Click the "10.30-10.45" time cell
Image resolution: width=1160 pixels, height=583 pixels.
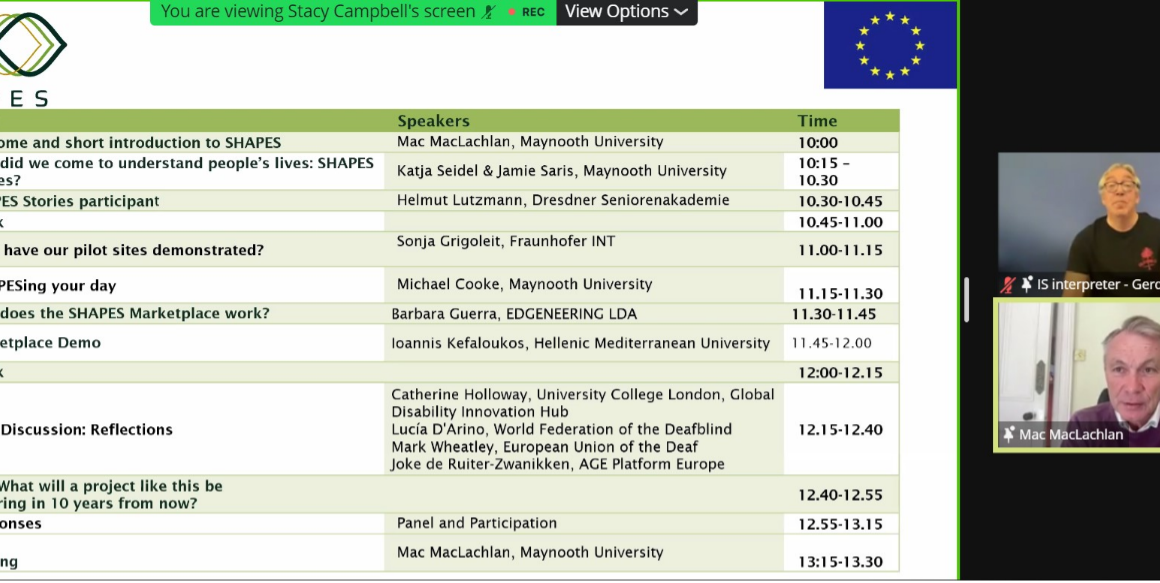[x=840, y=201]
